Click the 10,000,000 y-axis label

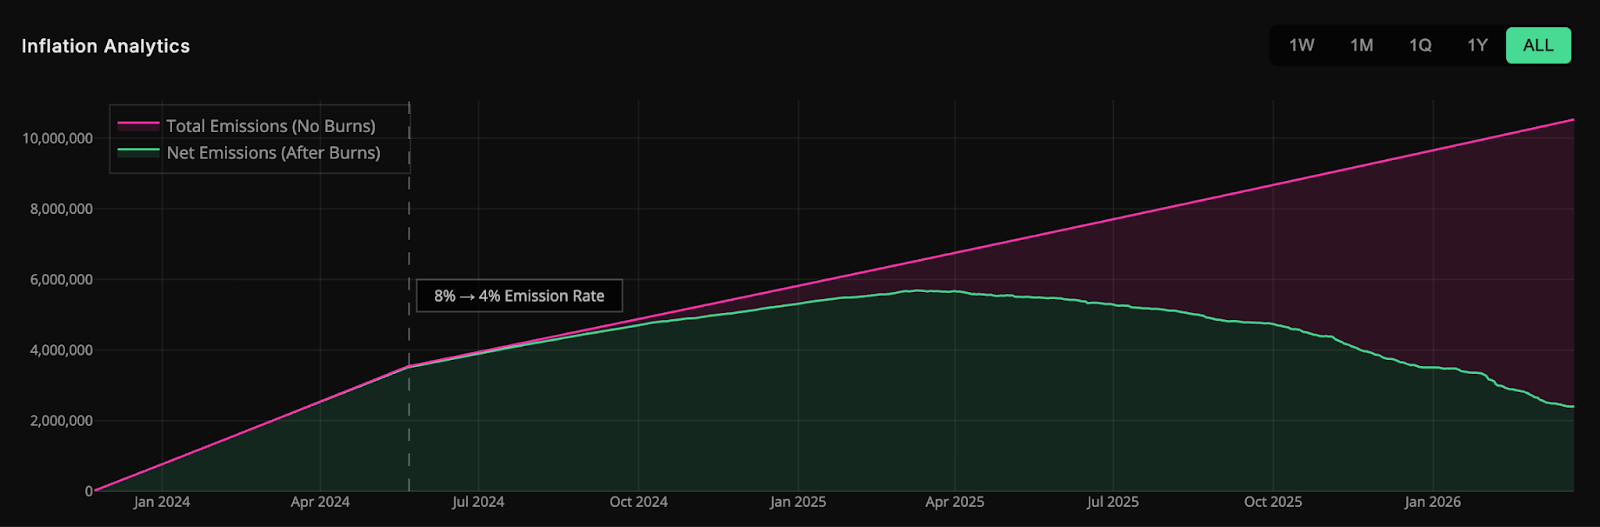[x=57, y=138]
